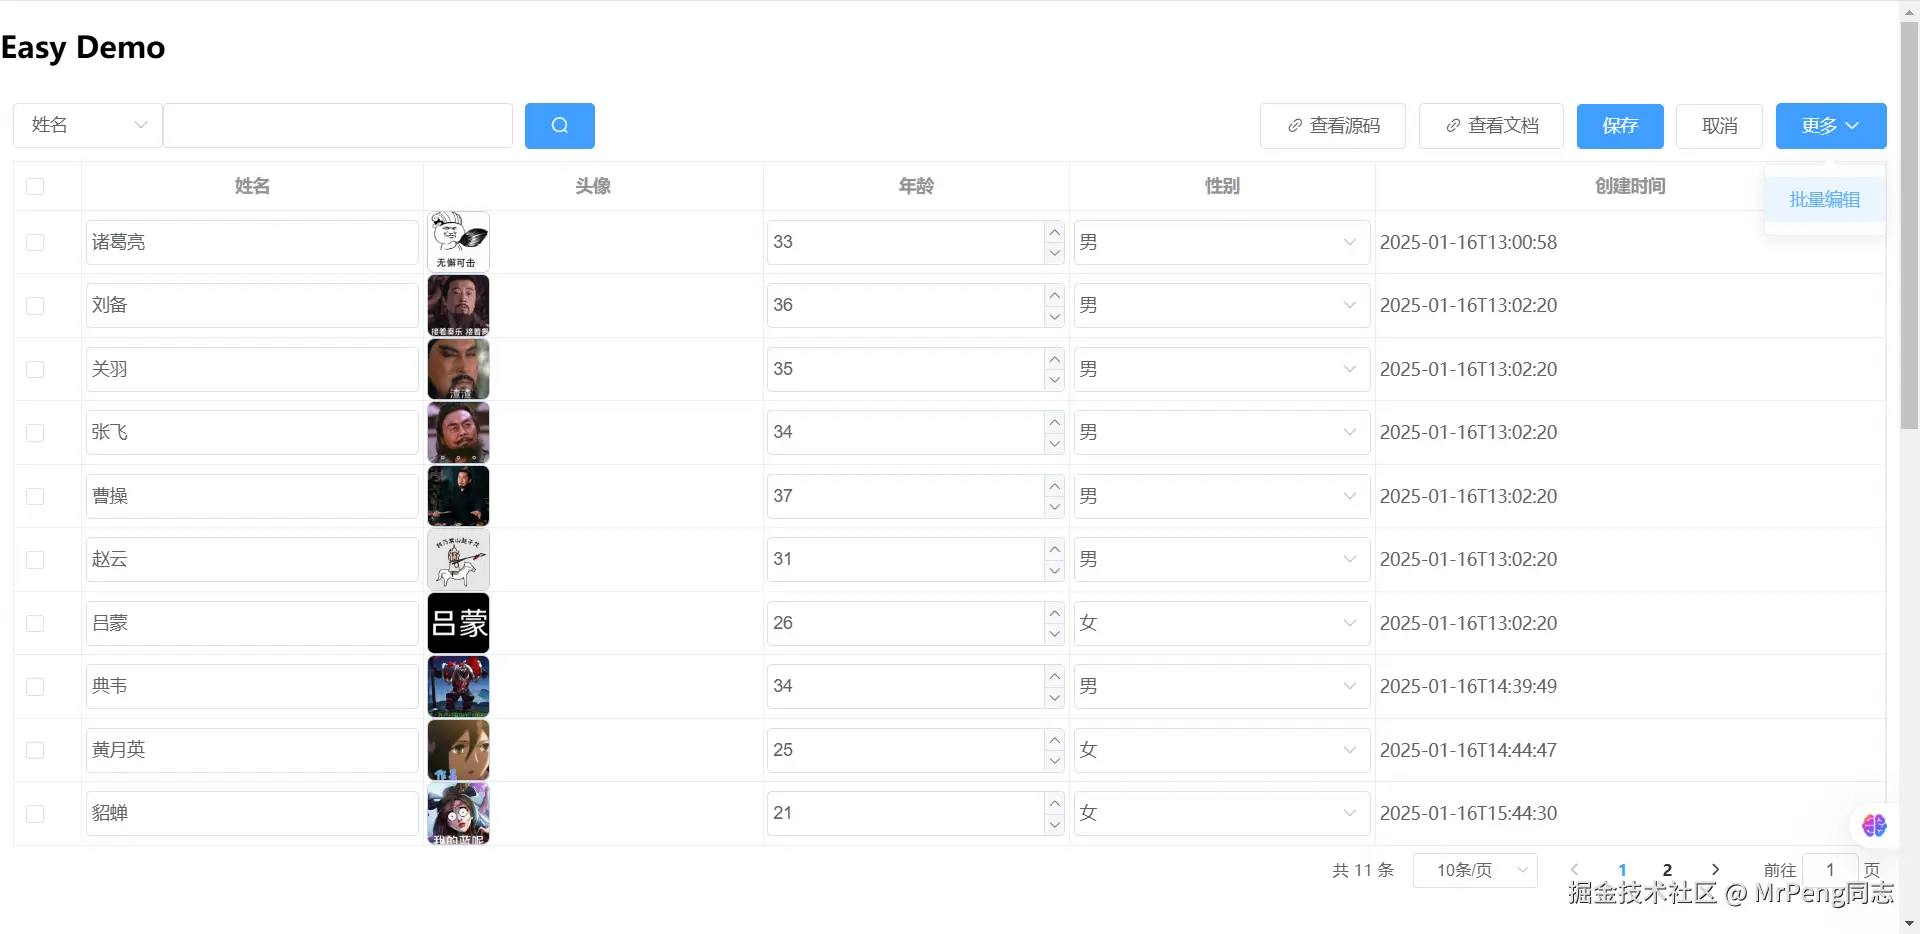Click the link icon in 查看源码 button
Image resolution: width=1920 pixels, height=934 pixels.
point(1295,126)
